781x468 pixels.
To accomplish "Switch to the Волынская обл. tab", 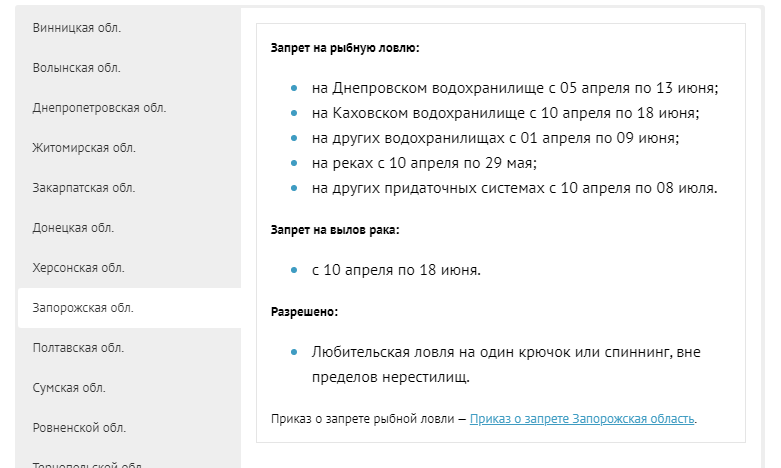I will coord(77,68).
